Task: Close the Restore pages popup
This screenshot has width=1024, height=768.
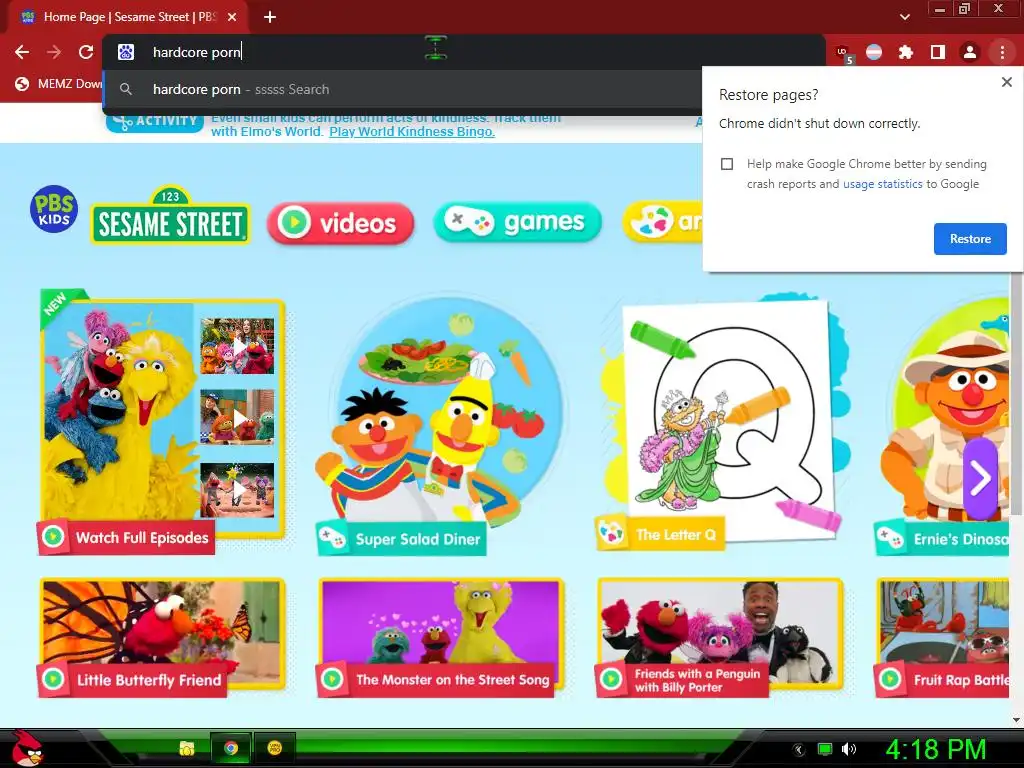Action: click(x=1006, y=82)
